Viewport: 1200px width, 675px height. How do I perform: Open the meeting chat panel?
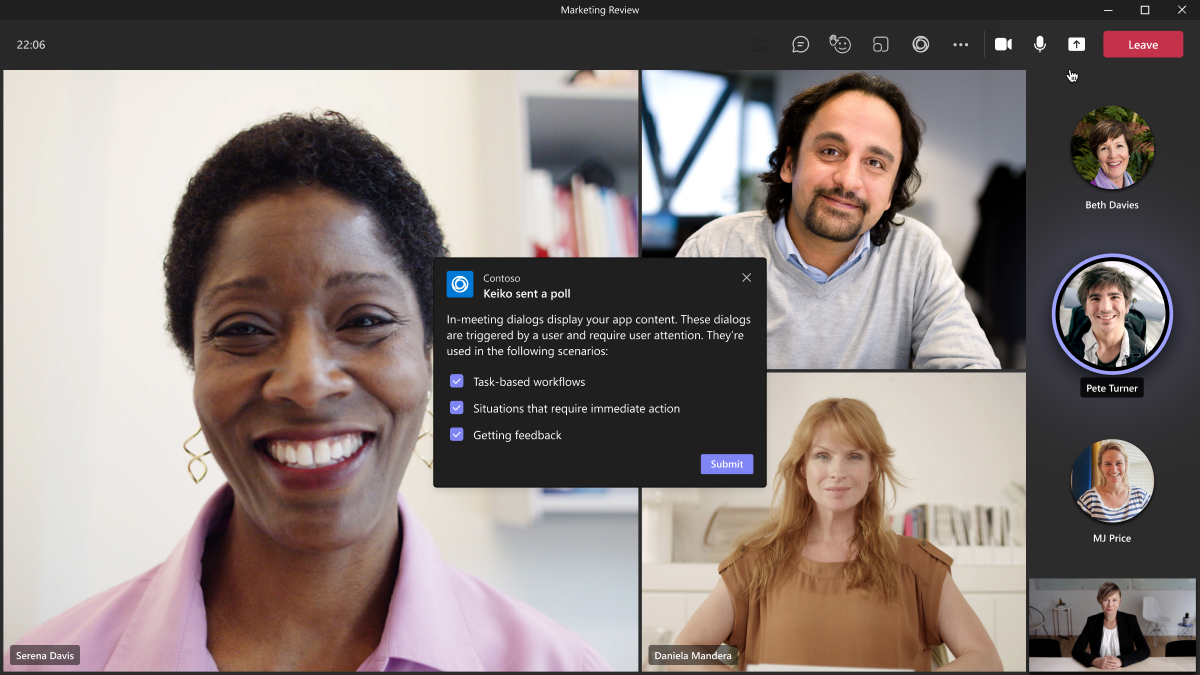(x=800, y=44)
